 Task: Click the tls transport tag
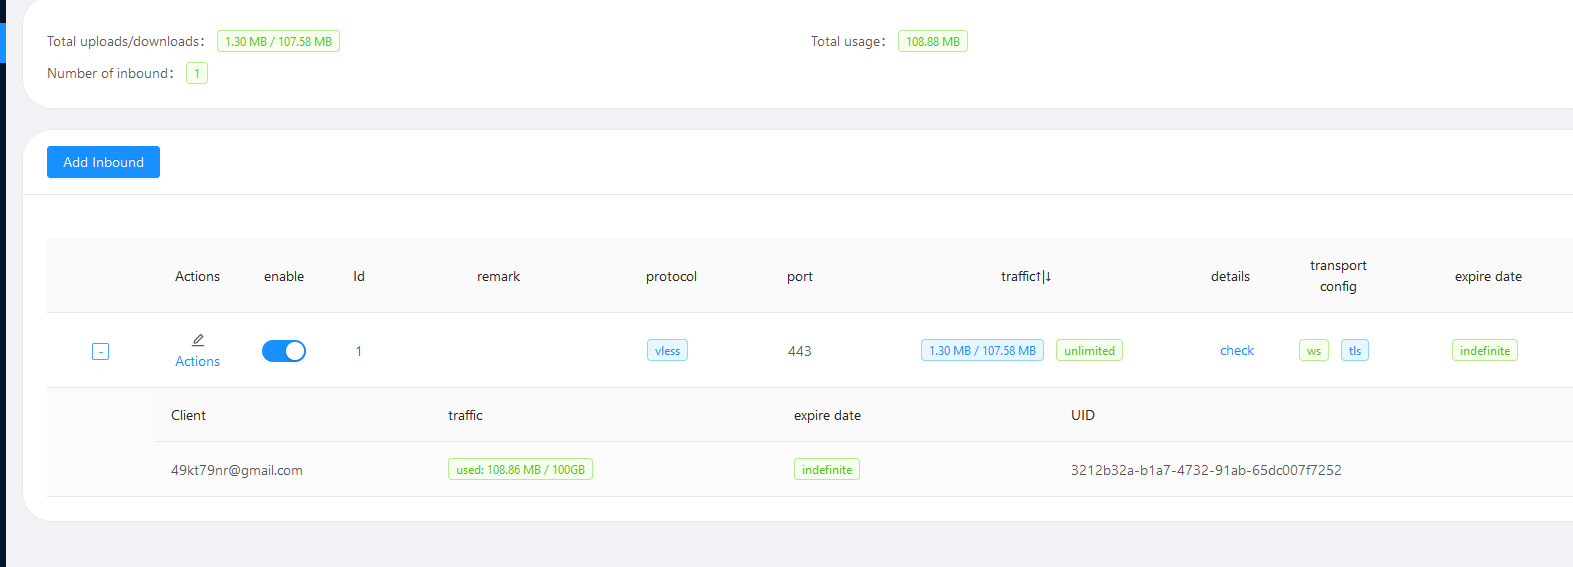[1354, 351]
